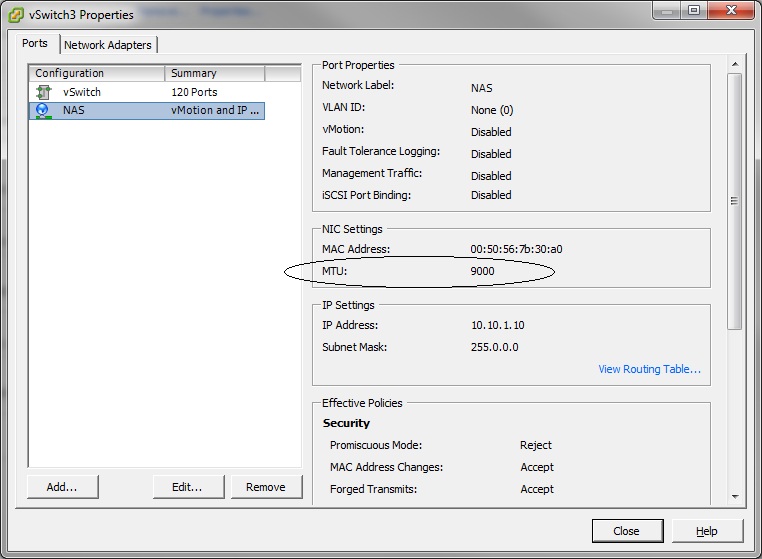The height and width of the screenshot is (559, 762).
Task: Click the Management Traffic label
Action: pos(372,173)
